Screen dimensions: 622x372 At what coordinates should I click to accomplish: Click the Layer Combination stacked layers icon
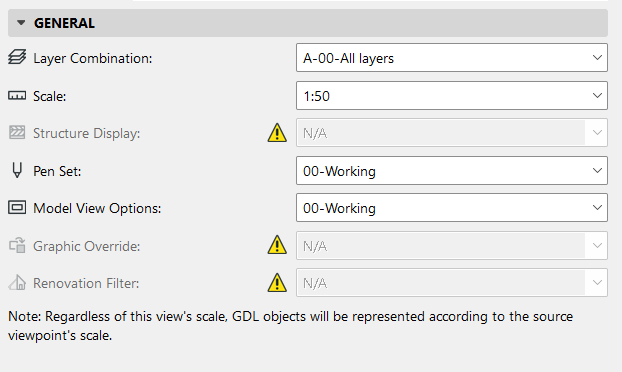[17, 58]
